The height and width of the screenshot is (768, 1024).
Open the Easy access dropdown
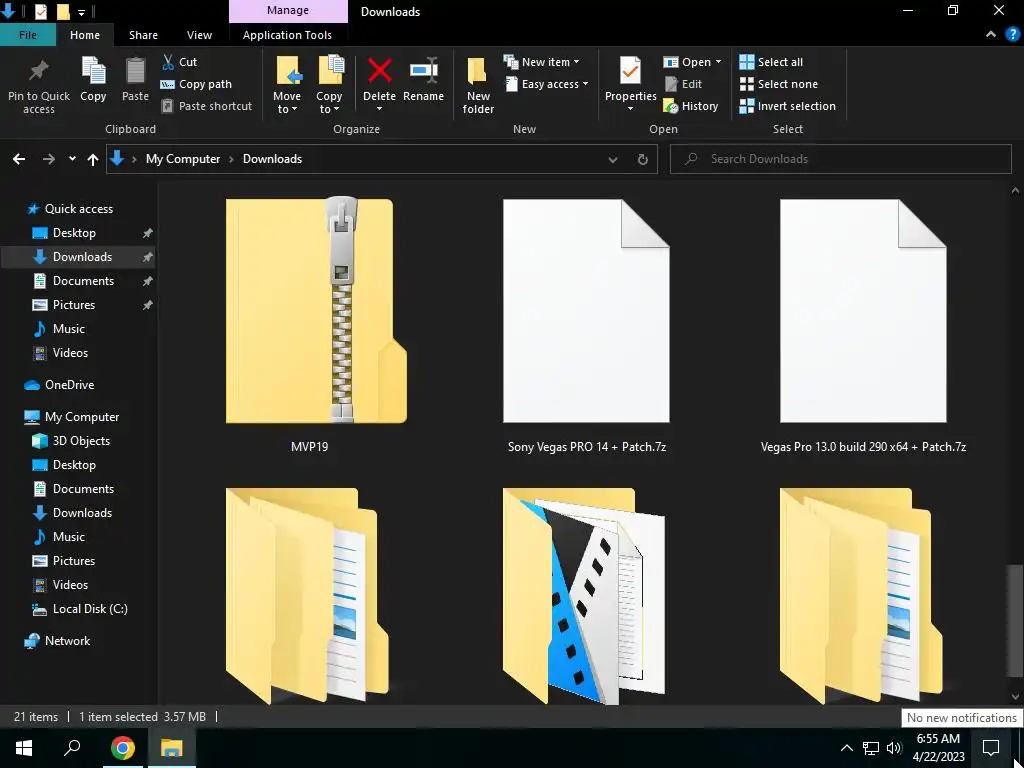click(x=546, y=84)
